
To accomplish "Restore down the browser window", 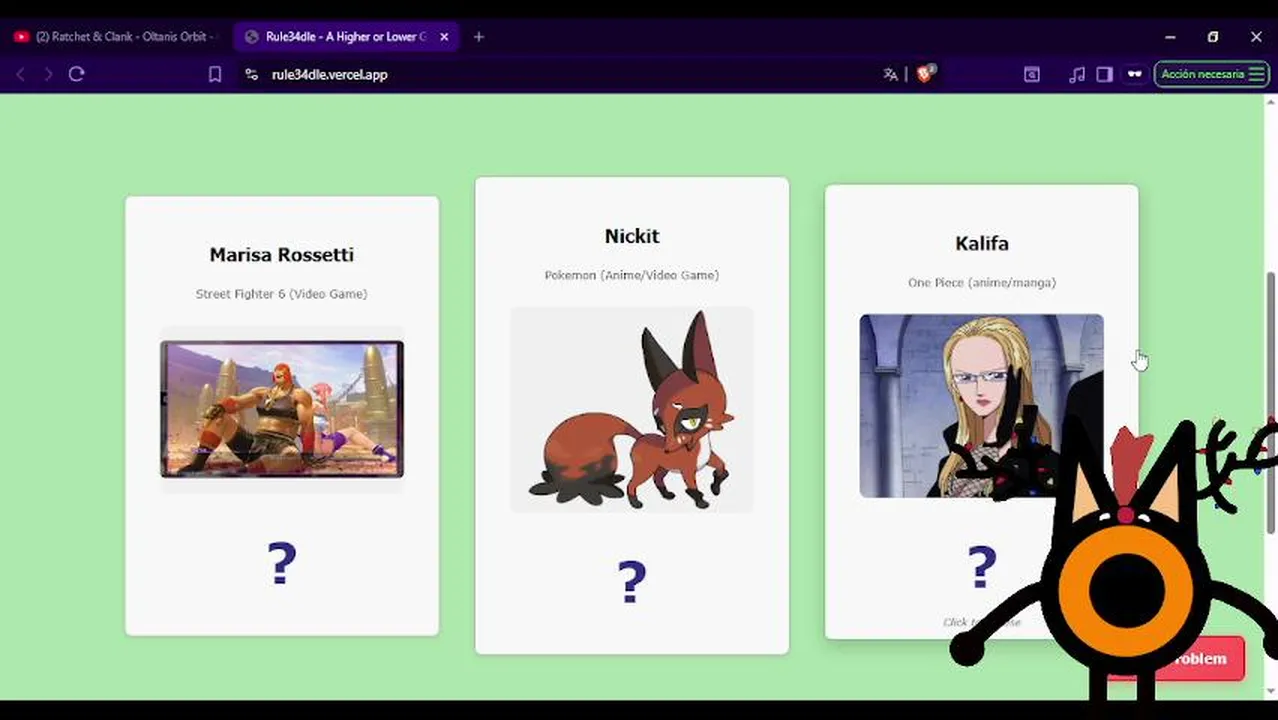I will [1213, 37].
